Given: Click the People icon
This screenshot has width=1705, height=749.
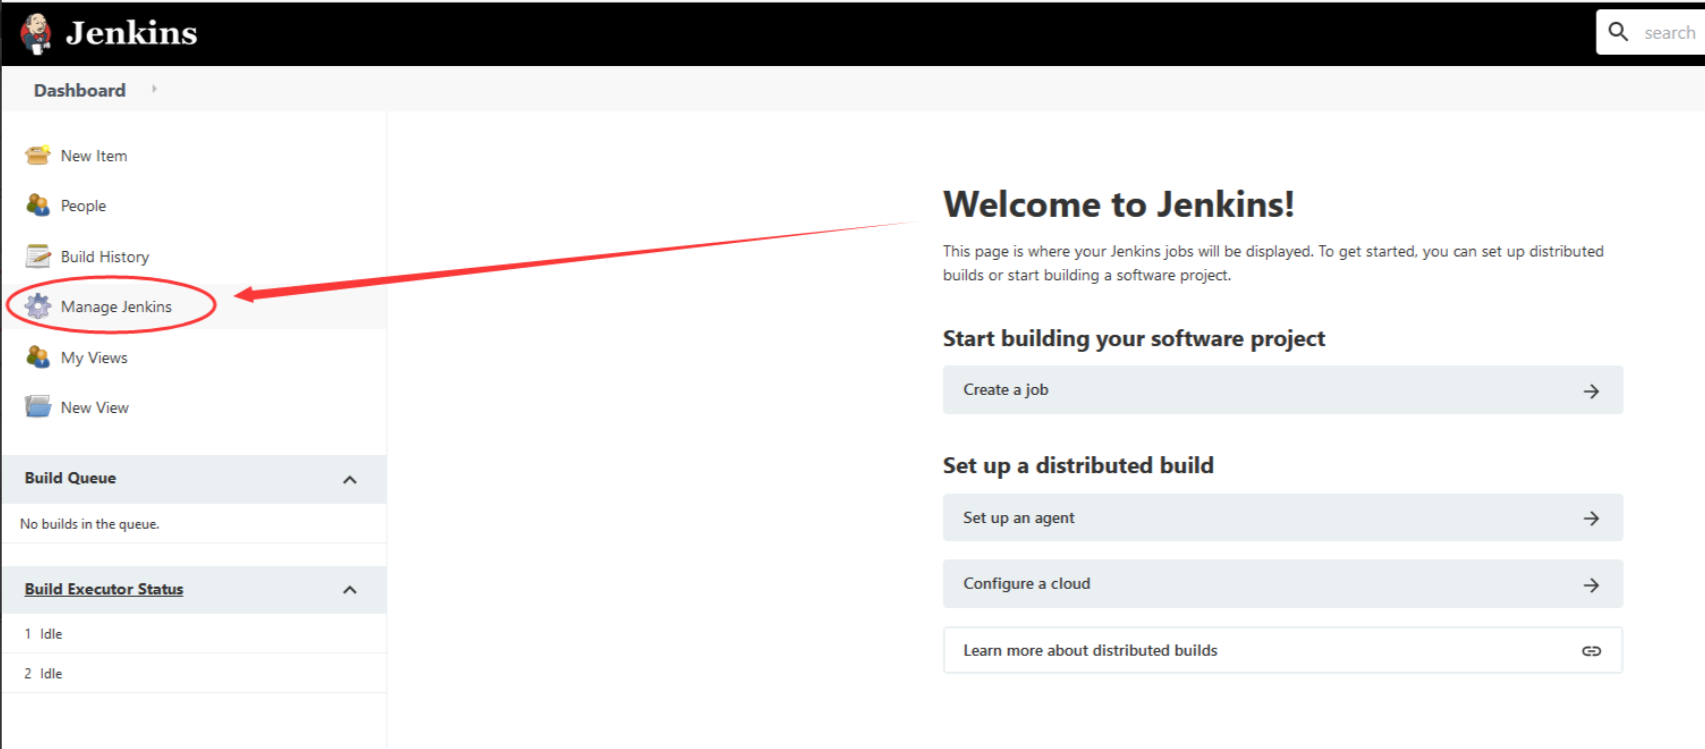Looking at the screenshot, I should (38, 205).
